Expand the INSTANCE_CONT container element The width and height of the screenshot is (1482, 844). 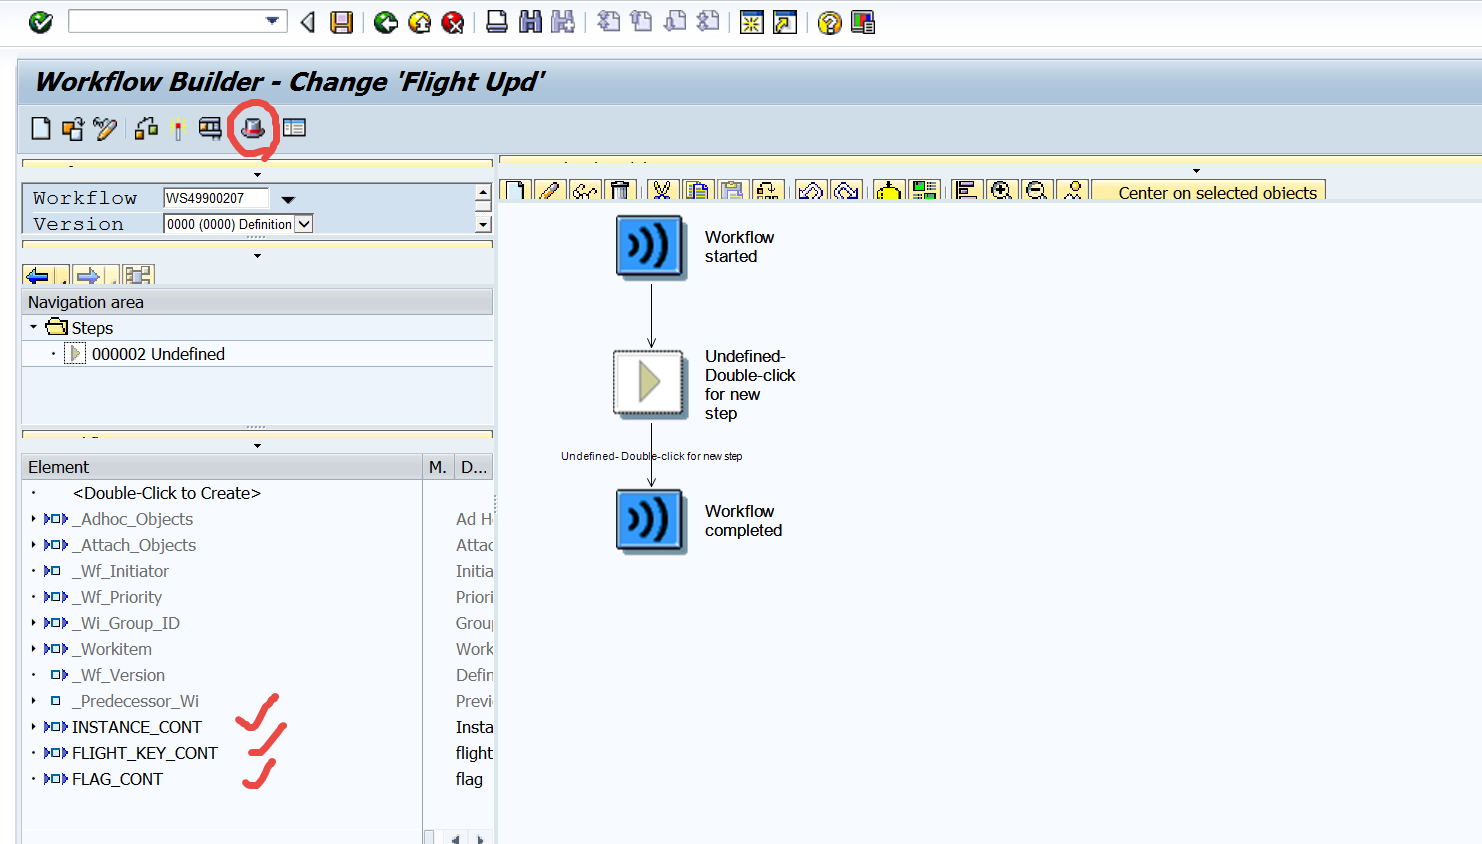pos(33,727)
